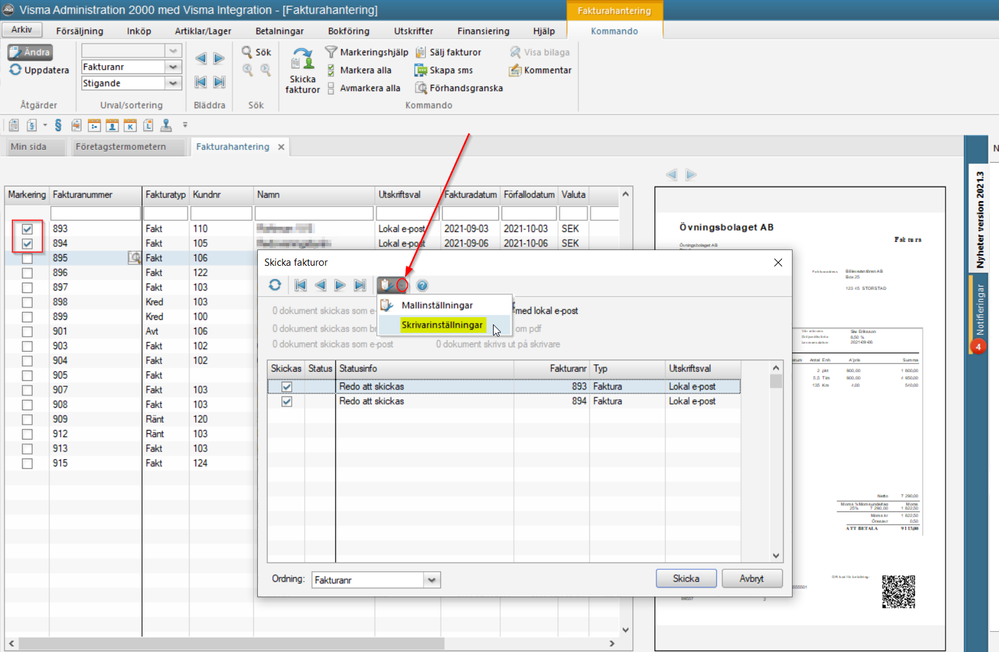Jump to last record in Bläddra group
The height and width of the screenshot is (652, 999).
tap(219, 82)
